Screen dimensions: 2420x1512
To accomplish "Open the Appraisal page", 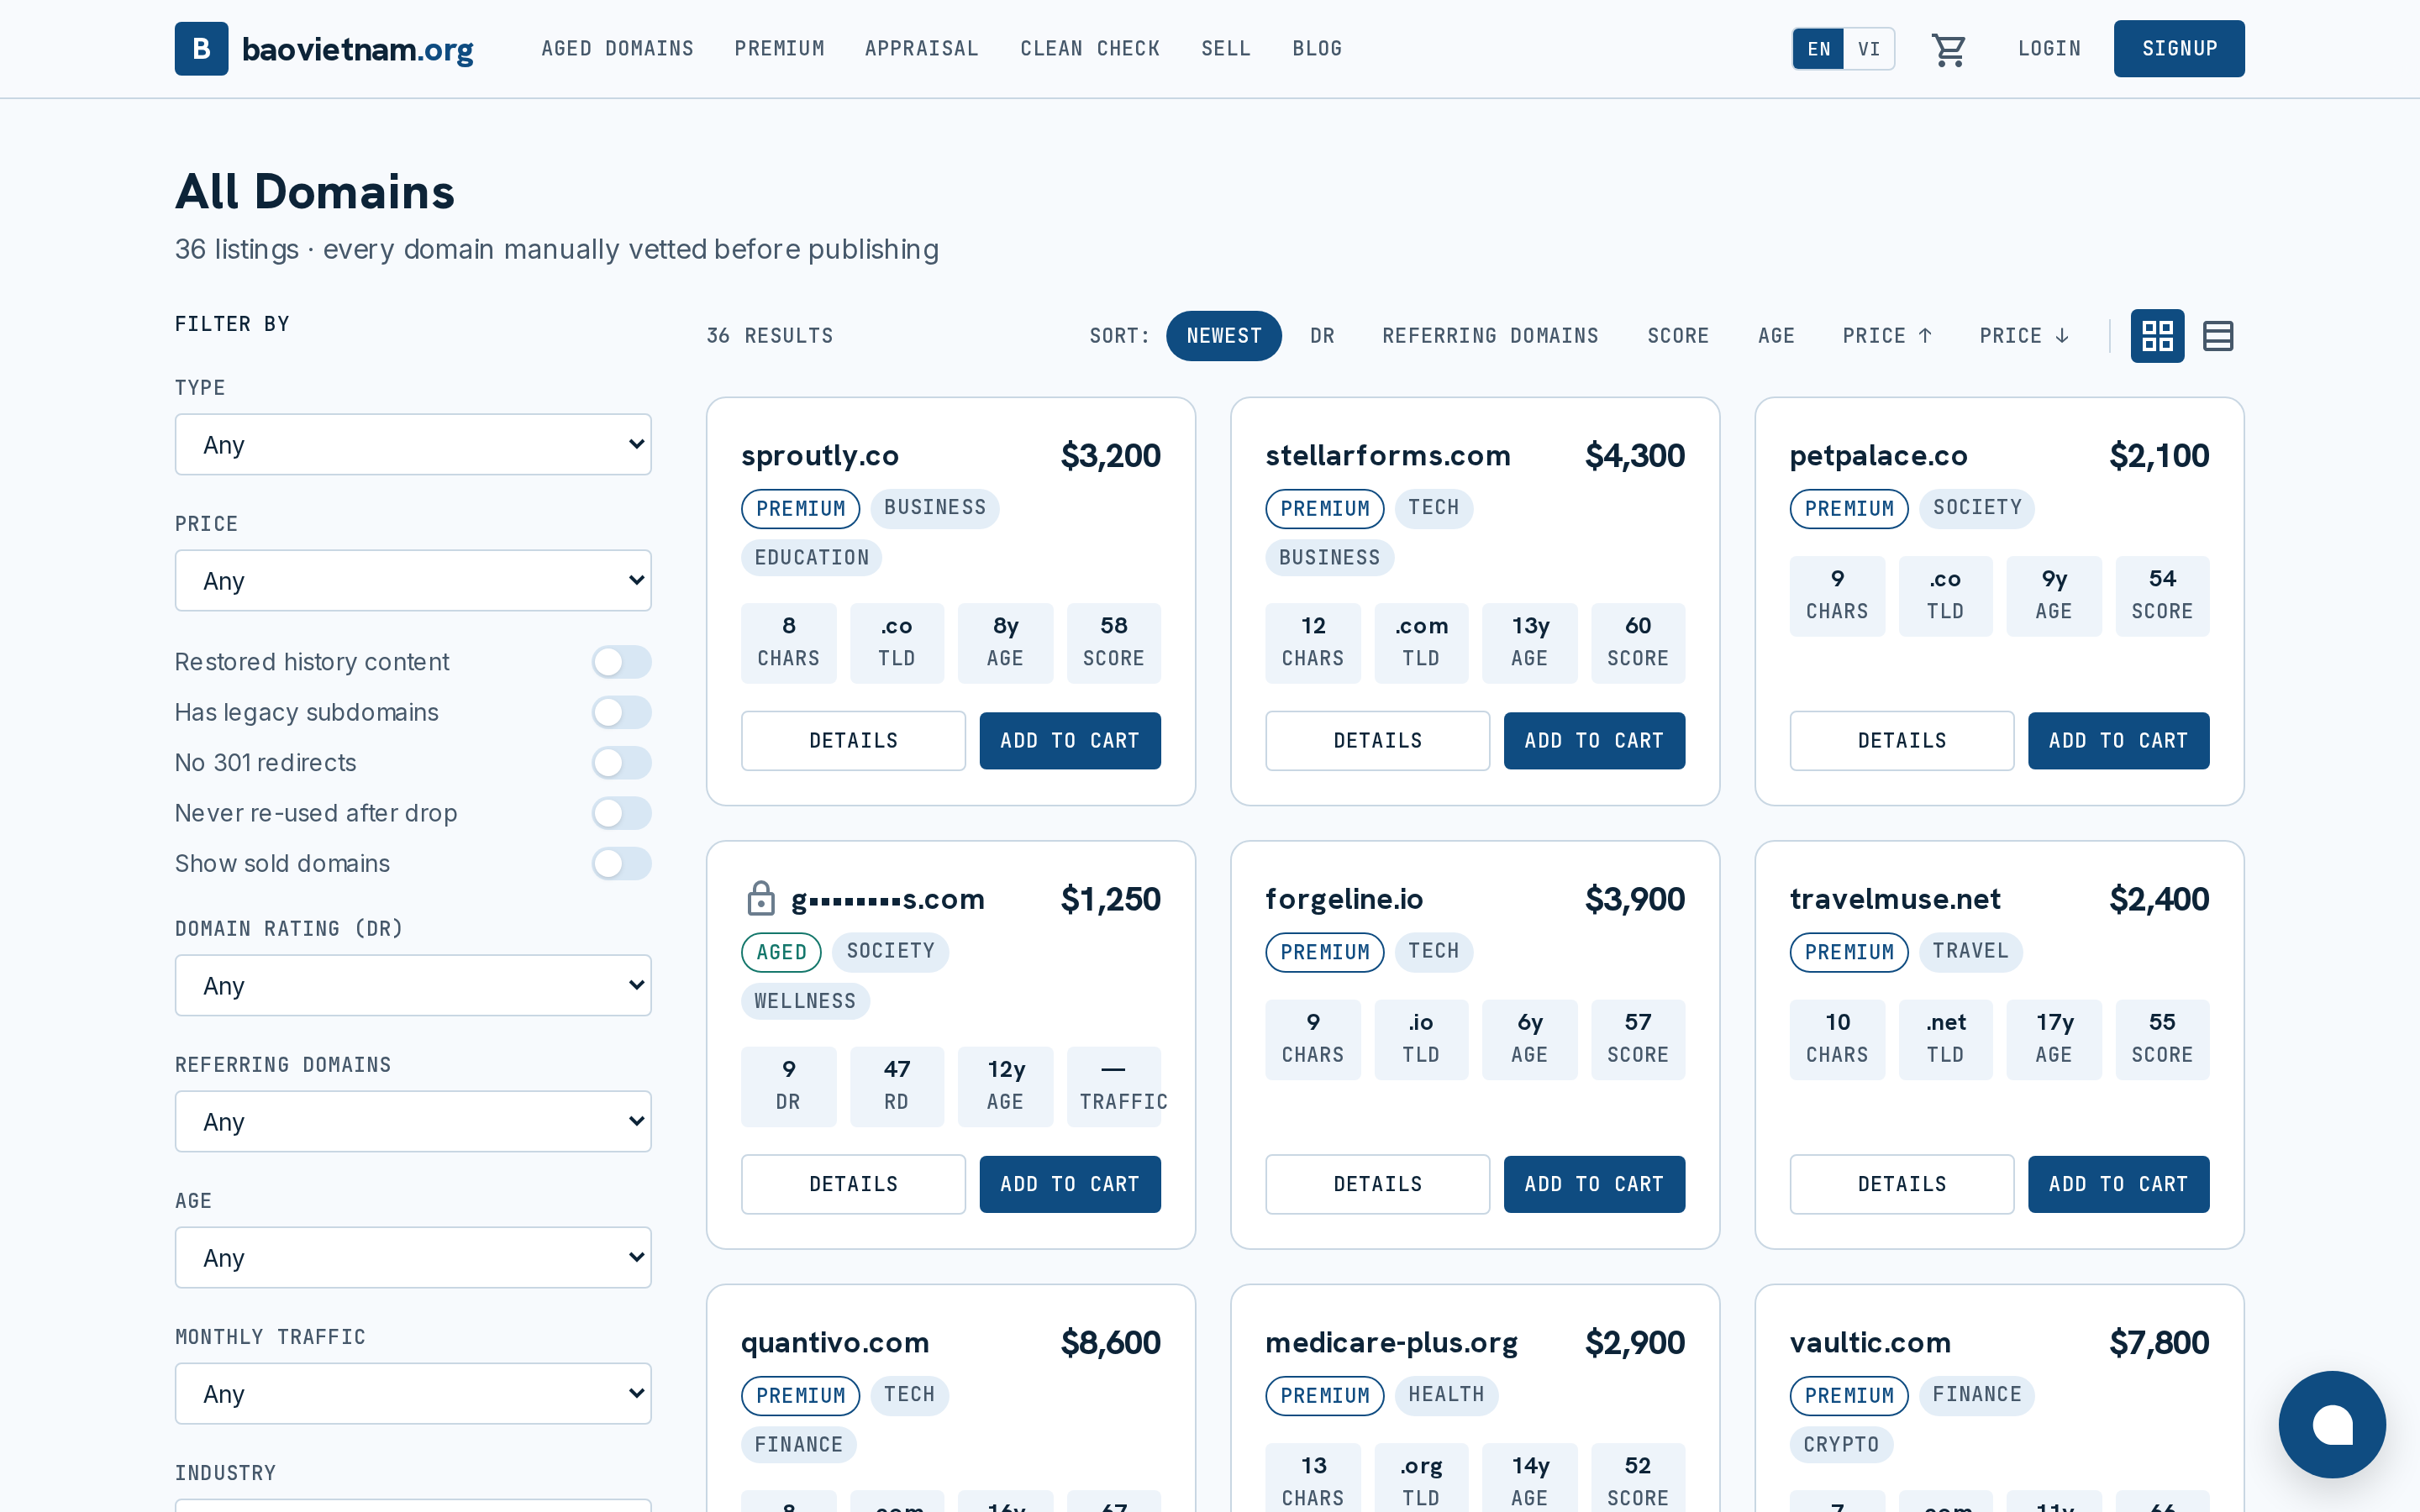I will coord(921,49).
